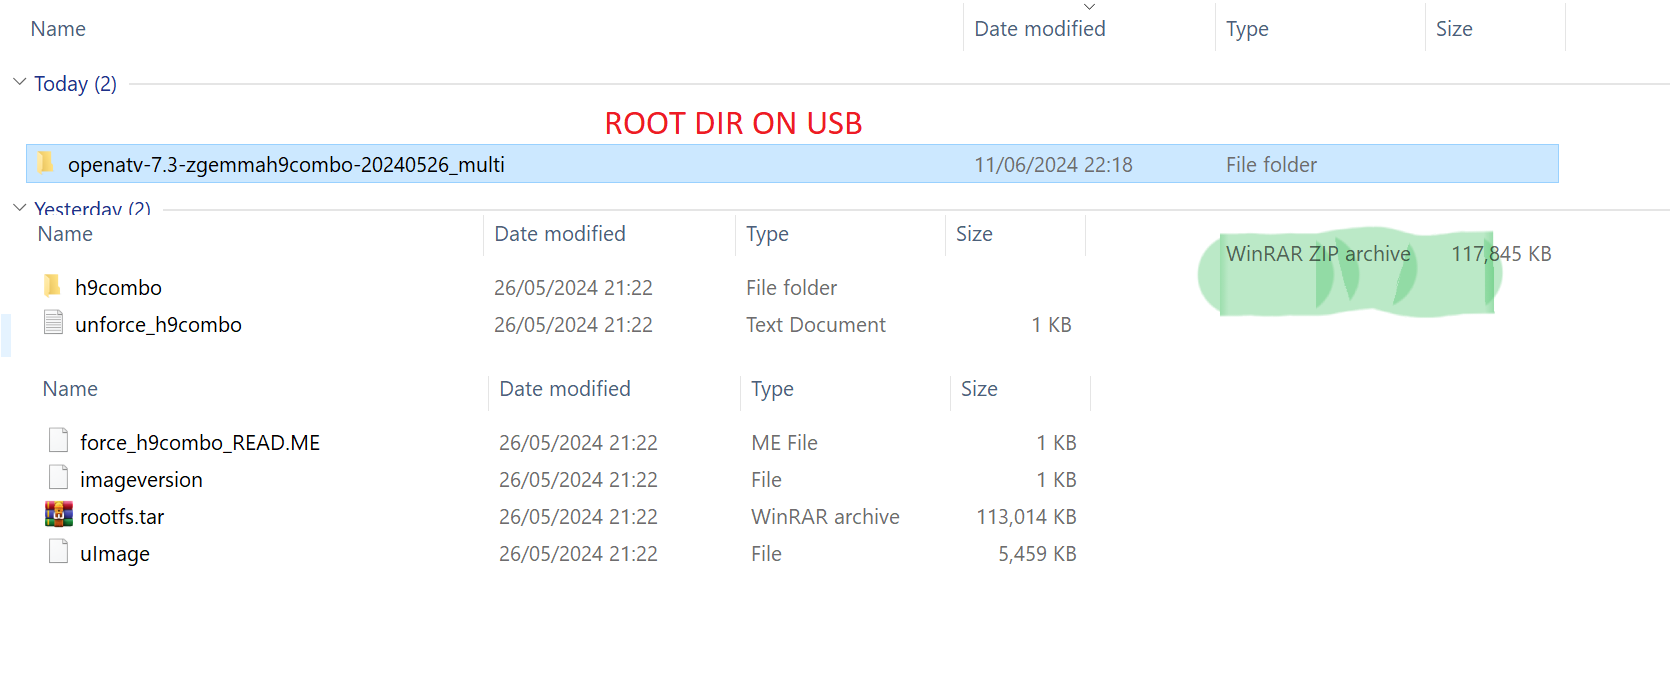Select the uImage file icon
The image size is (1670, 686).
59,551
